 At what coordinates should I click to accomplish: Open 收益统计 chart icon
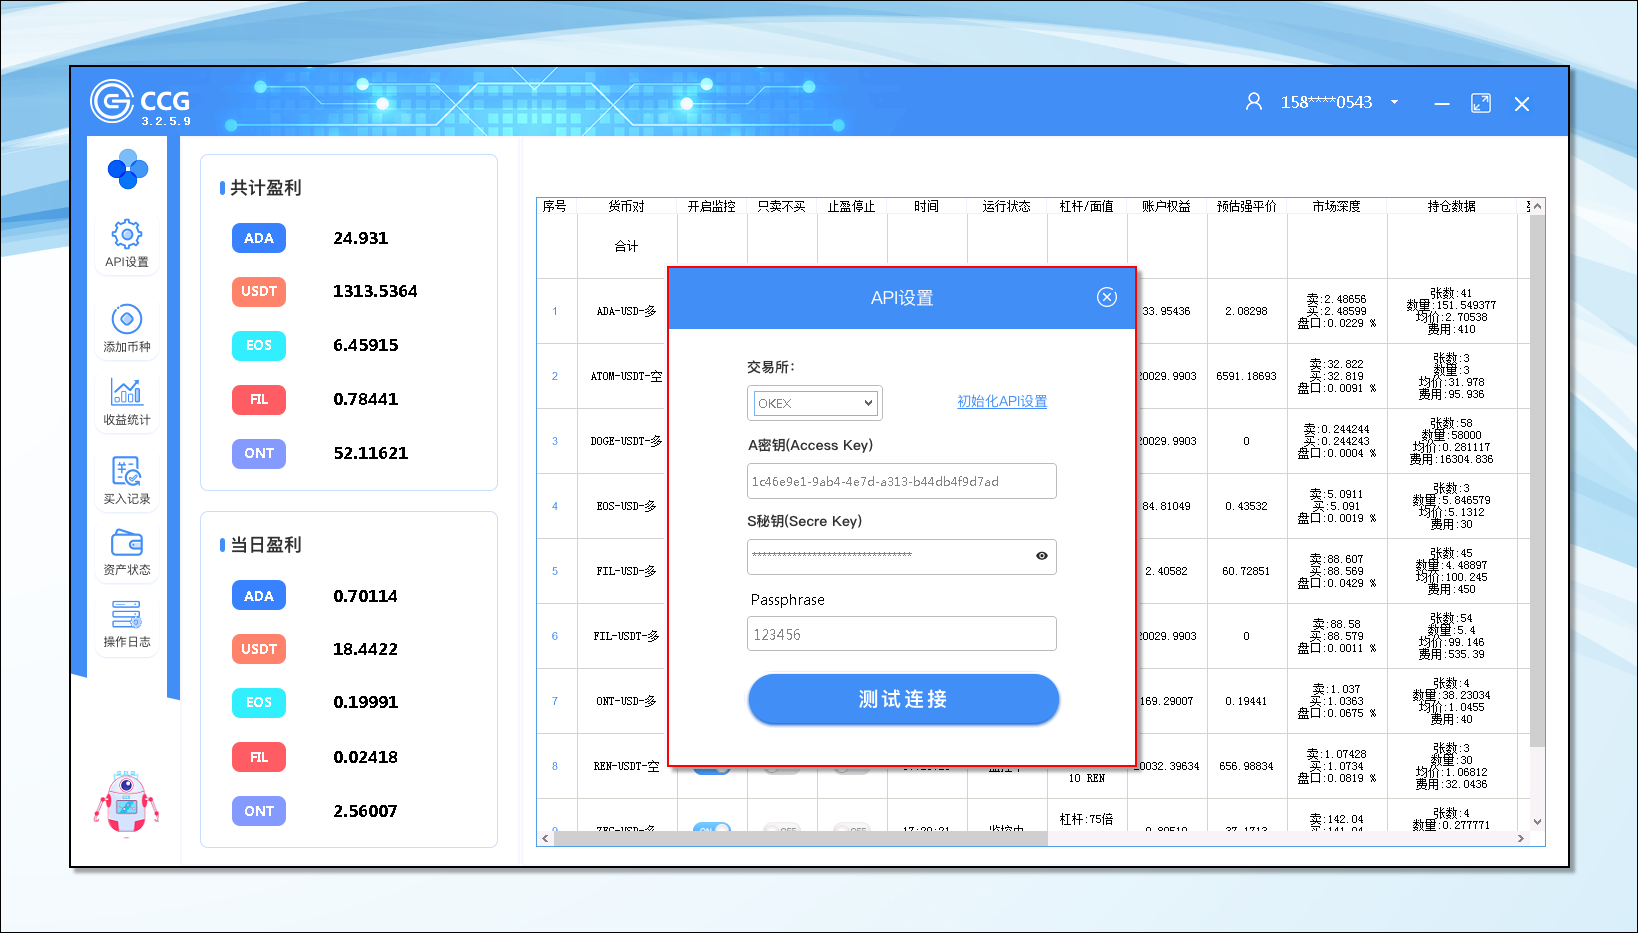click(x=127, y=392)
